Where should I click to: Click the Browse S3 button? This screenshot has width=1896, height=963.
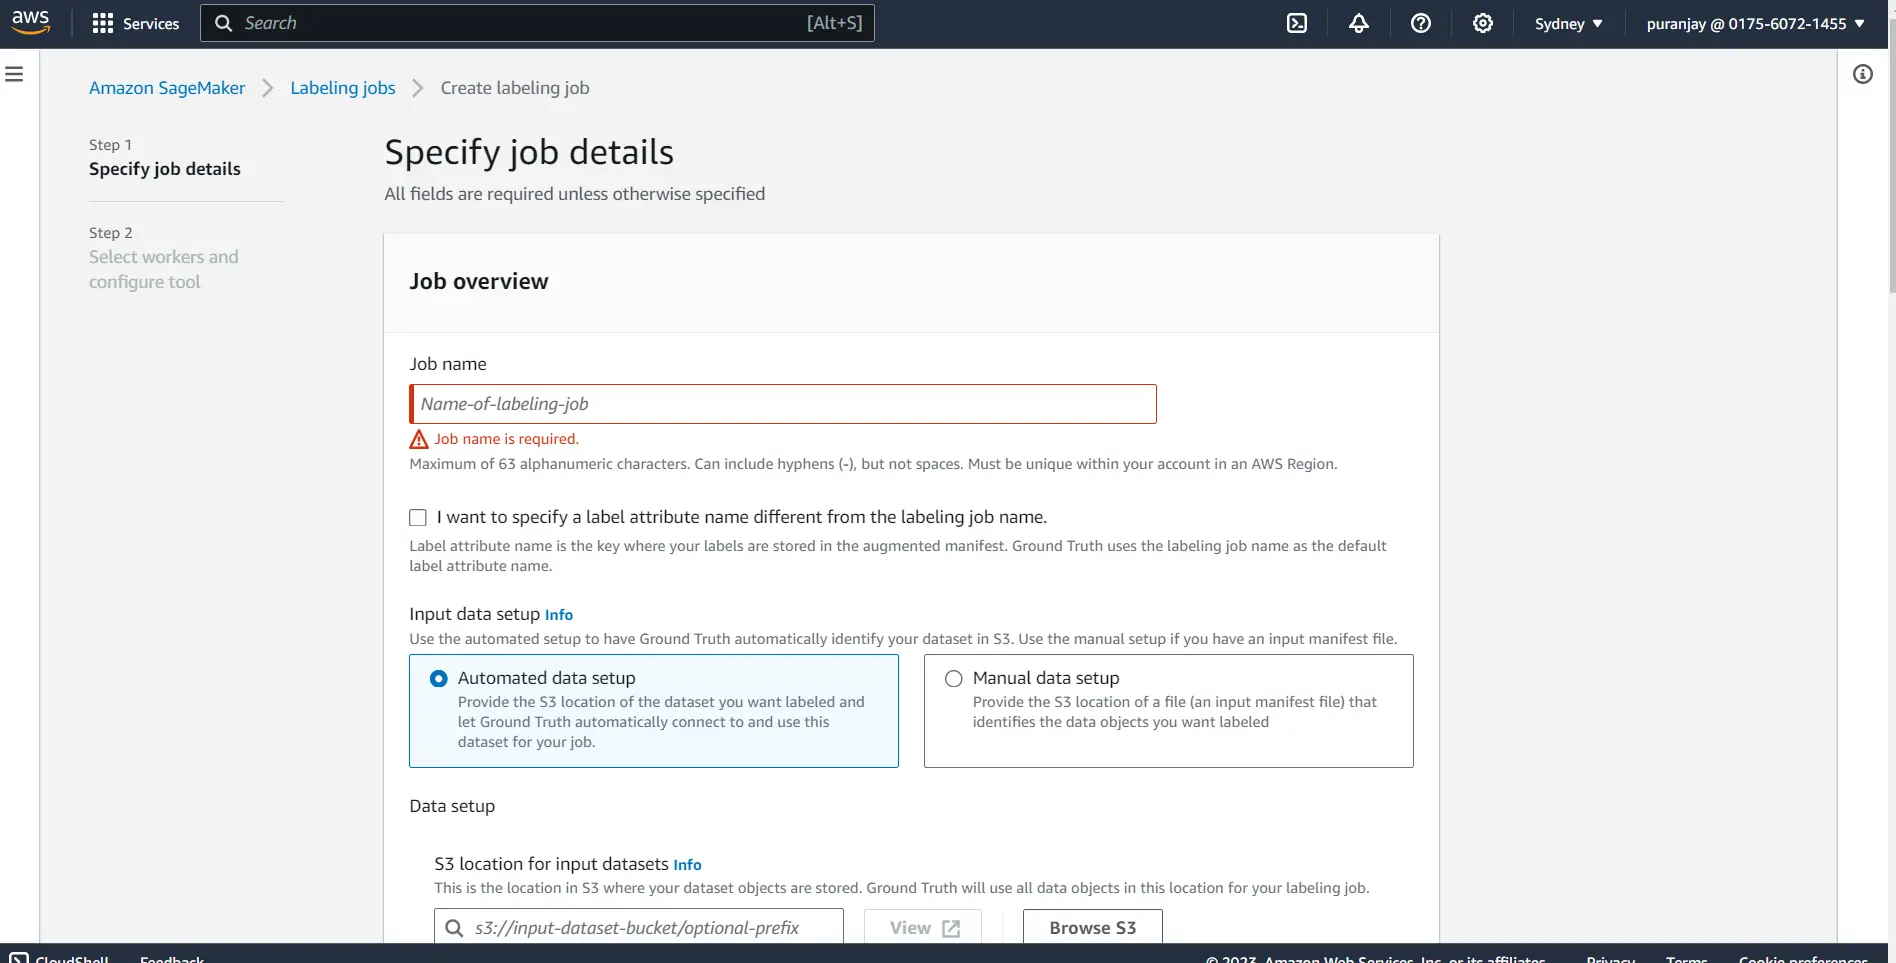pos(1093,928)
